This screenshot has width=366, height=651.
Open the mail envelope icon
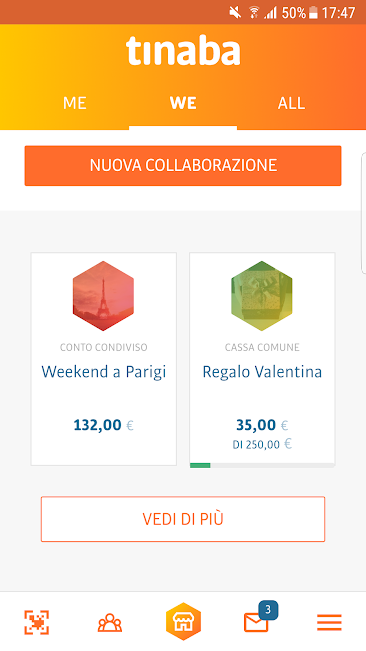pos(256,623)
